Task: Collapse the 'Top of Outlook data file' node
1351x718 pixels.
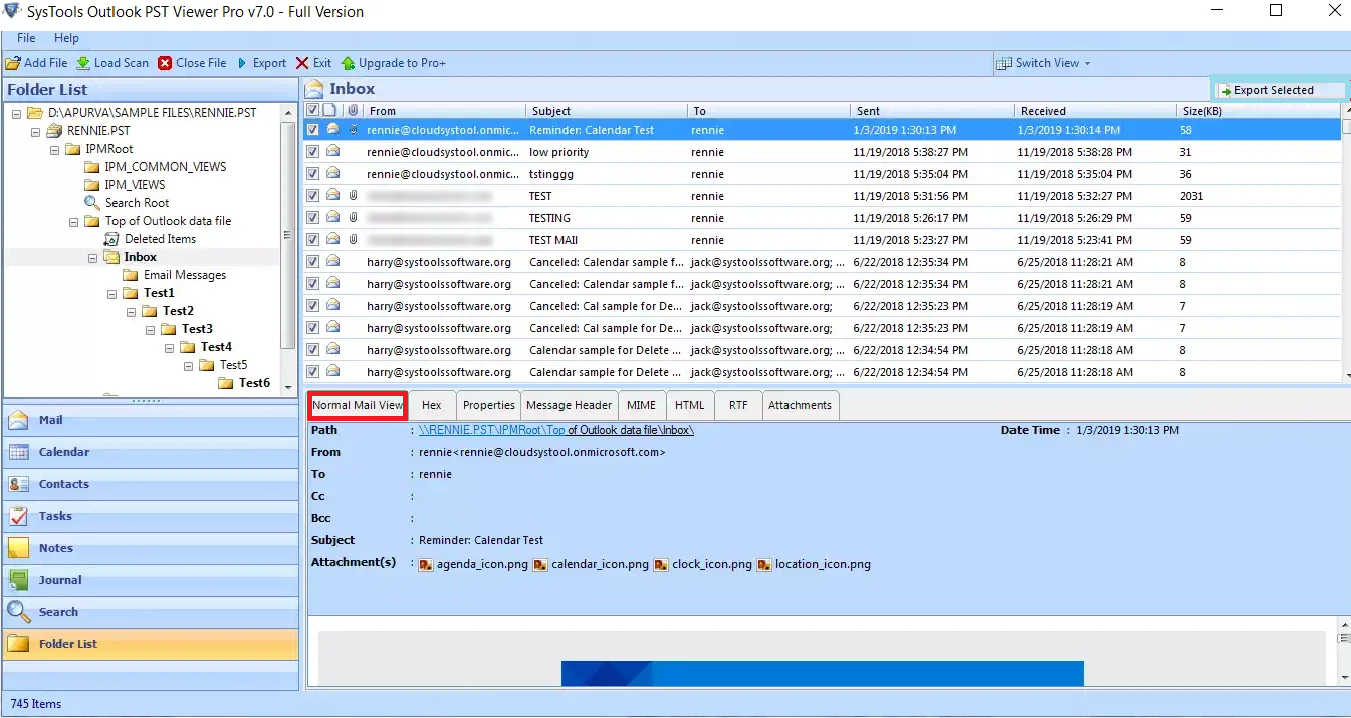Action: click(74, 221)
